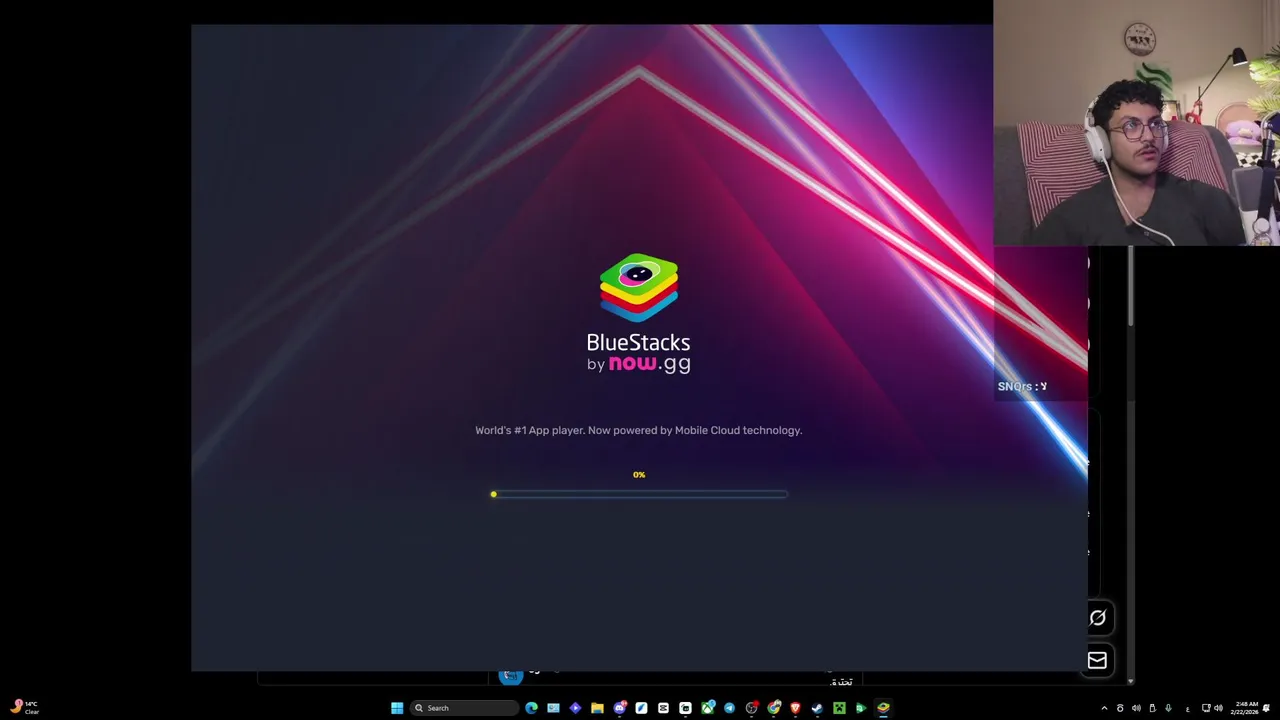Expand the system tray hidden icons chevron

1104,708
